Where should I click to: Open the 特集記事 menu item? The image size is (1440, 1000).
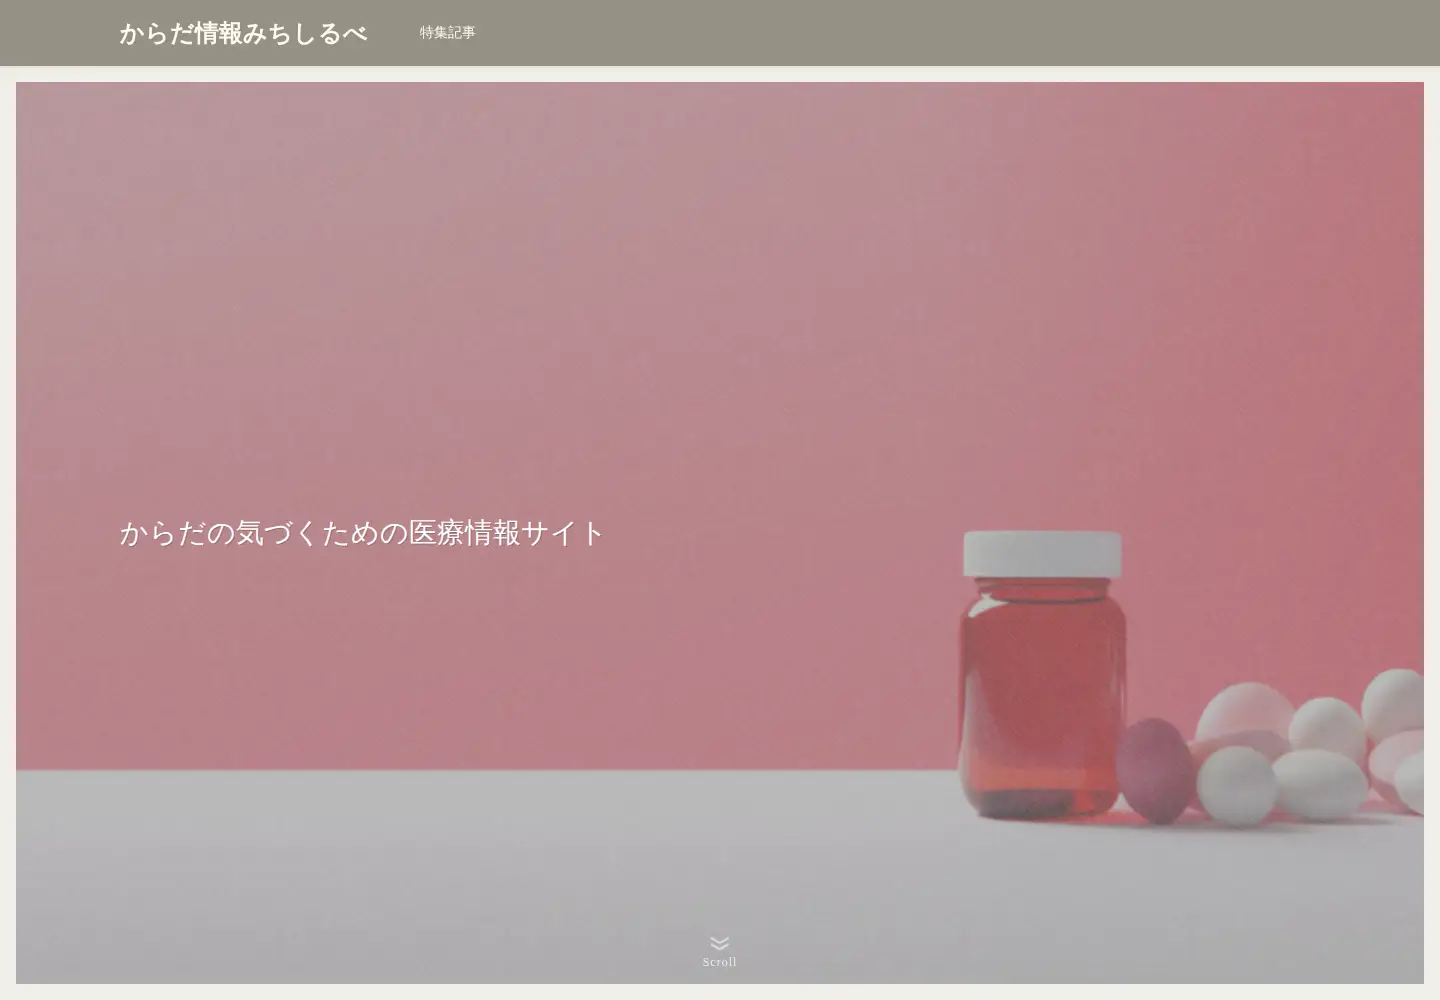[x=447, y=33]
